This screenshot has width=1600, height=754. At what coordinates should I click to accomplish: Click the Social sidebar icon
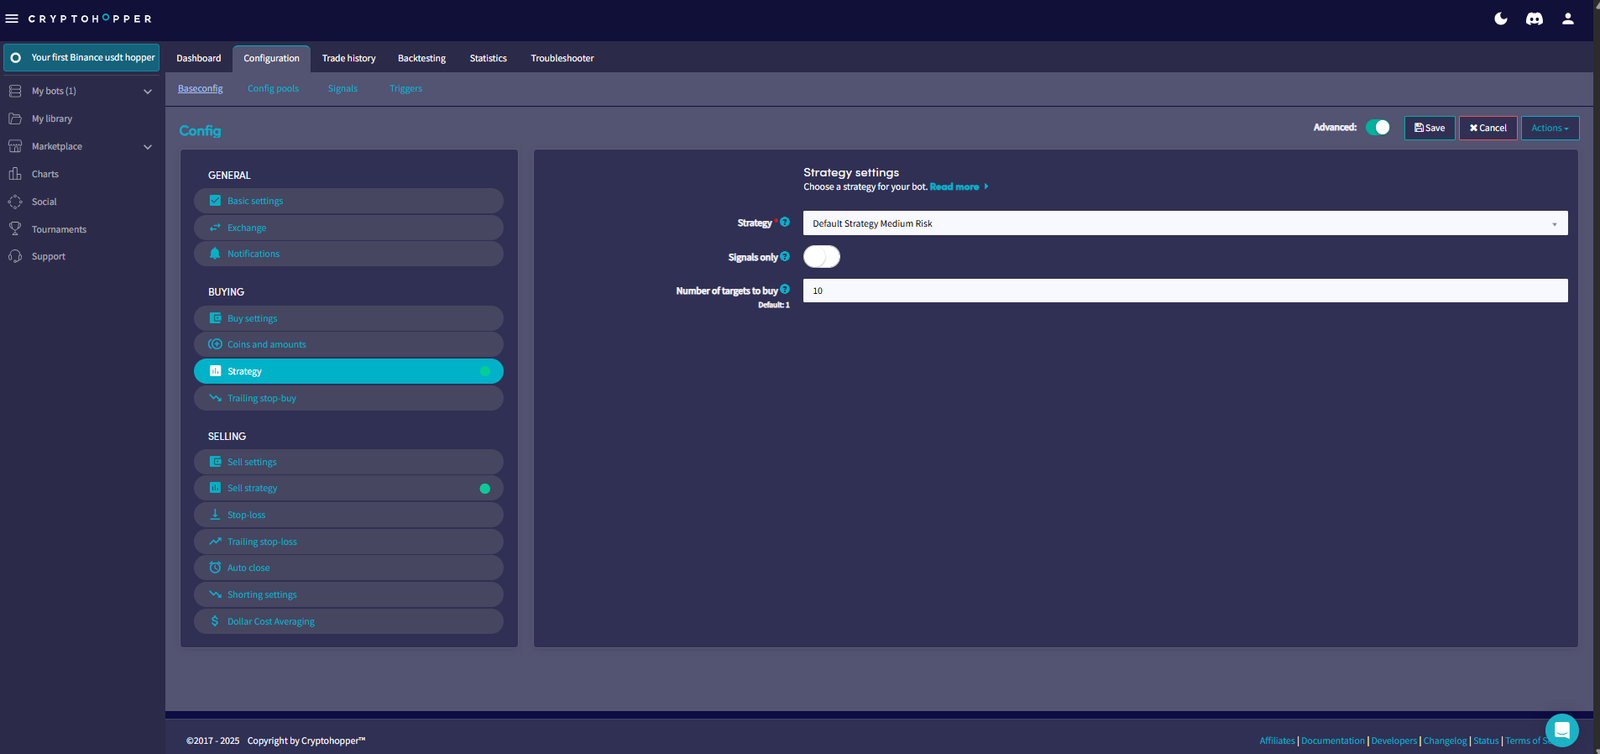click(x=15, y=201)
